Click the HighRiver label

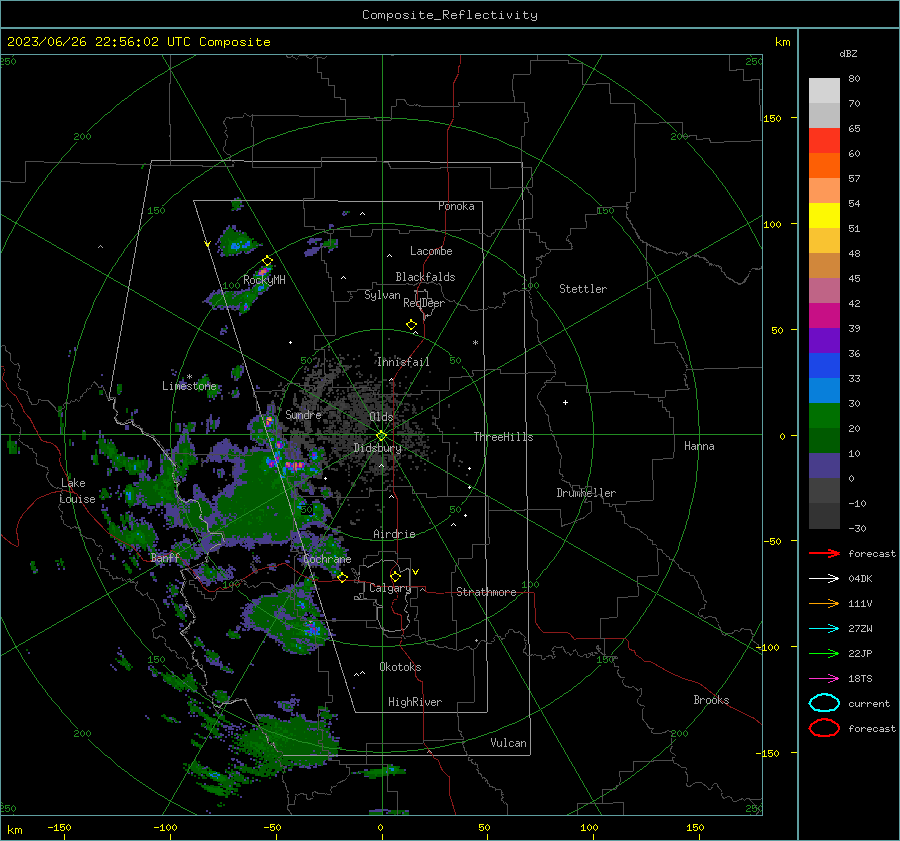pyautogui.click(x=415, y=702)
